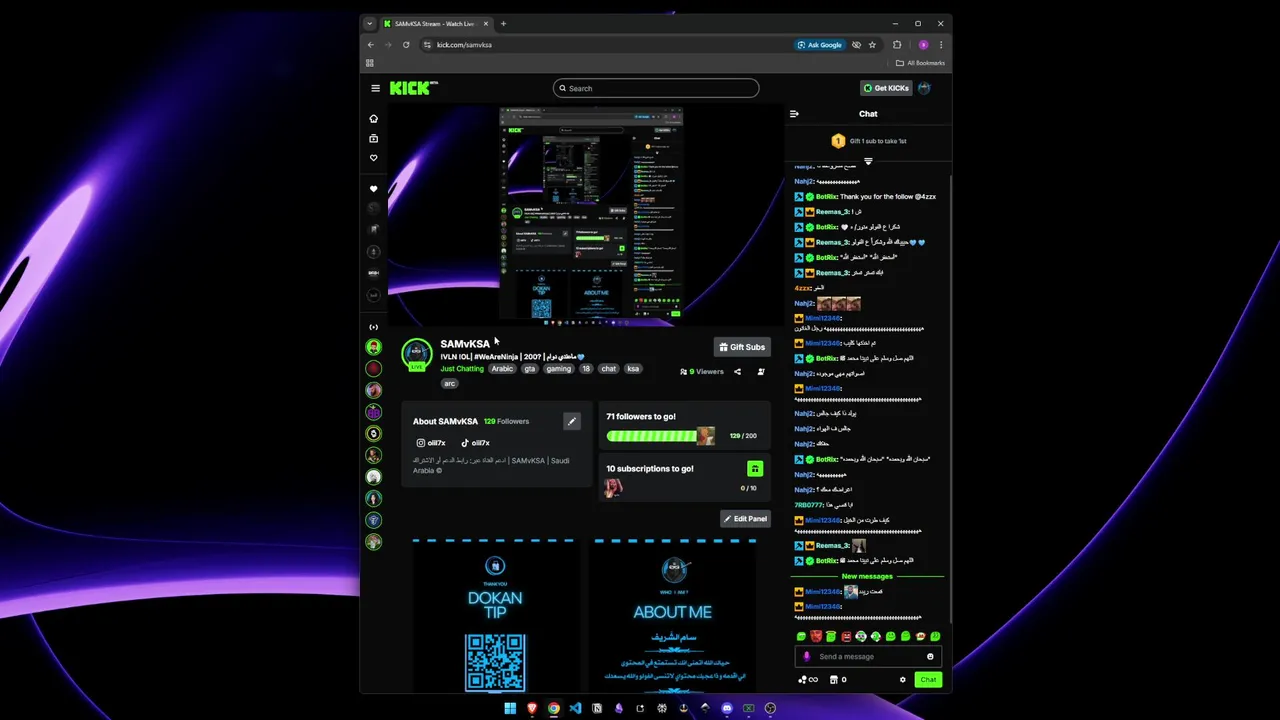Go to Home in Kick sidebar

click(374, 118)
